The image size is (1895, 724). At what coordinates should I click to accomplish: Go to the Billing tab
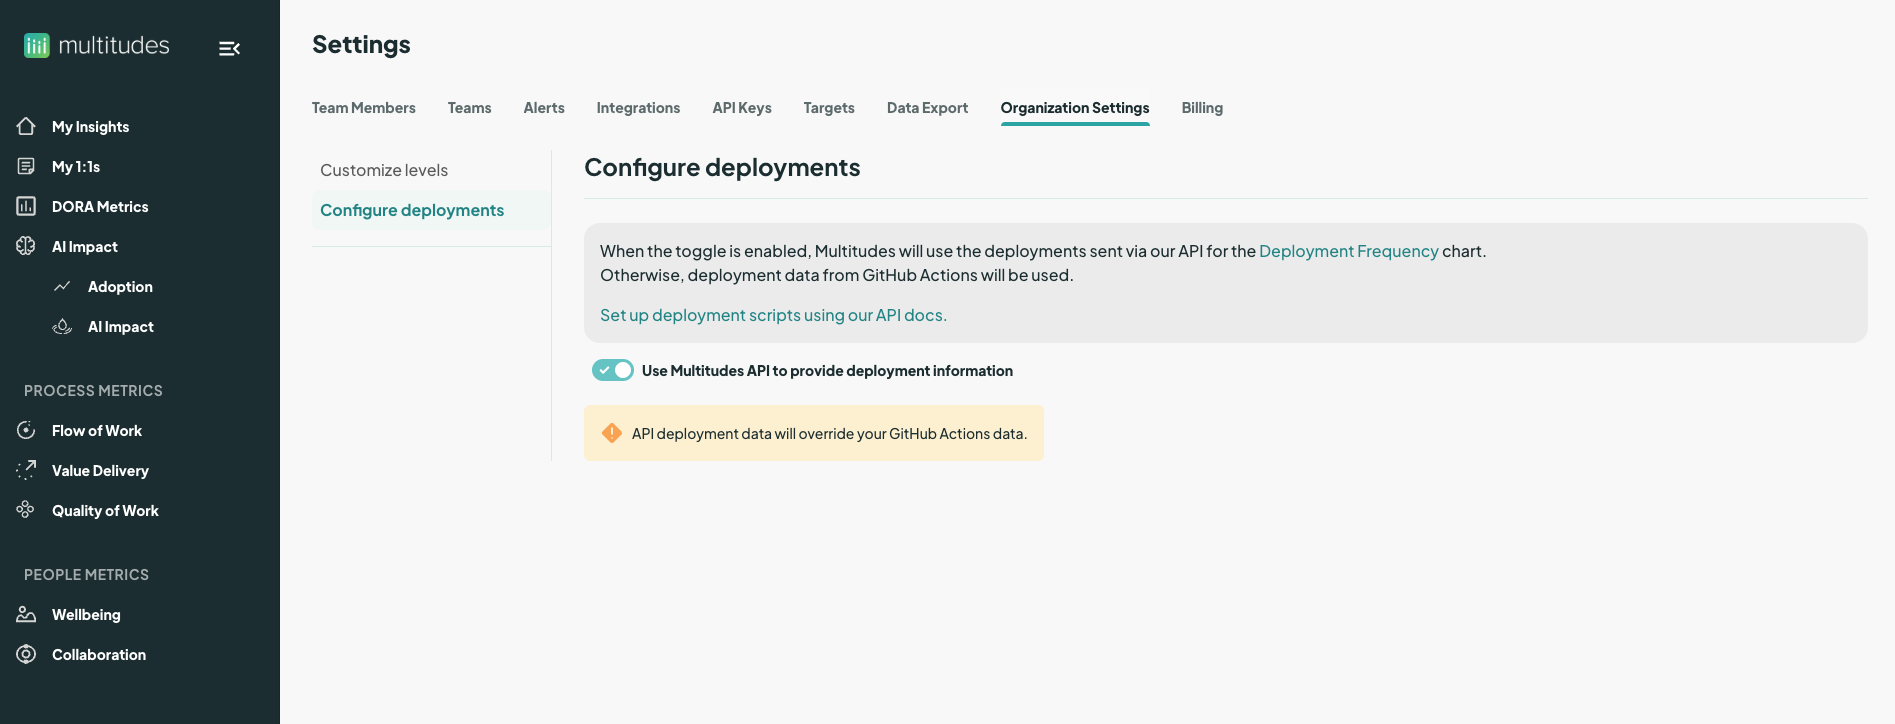coord(1201,108)
